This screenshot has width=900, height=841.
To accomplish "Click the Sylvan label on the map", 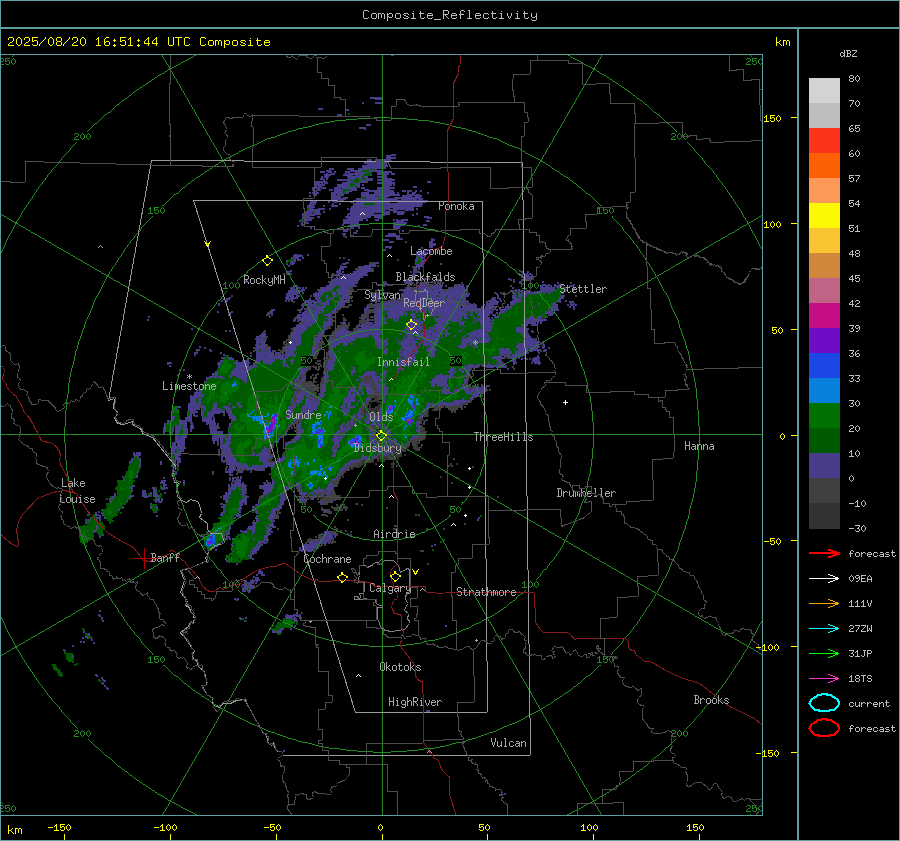I will [x=382, y=295].
